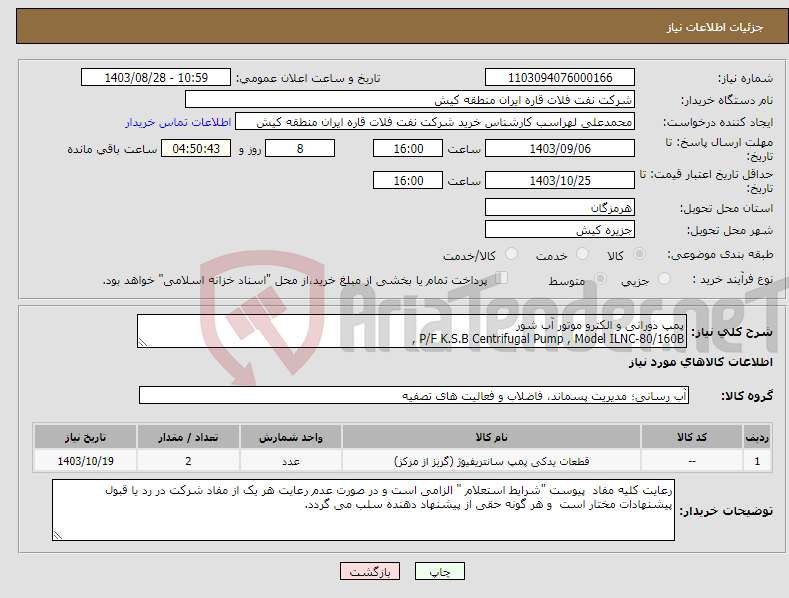This screenshot has width=789, height=598.
Task: Open the اطلاعات تماس خریدار link
Action: tap(178, 122)
